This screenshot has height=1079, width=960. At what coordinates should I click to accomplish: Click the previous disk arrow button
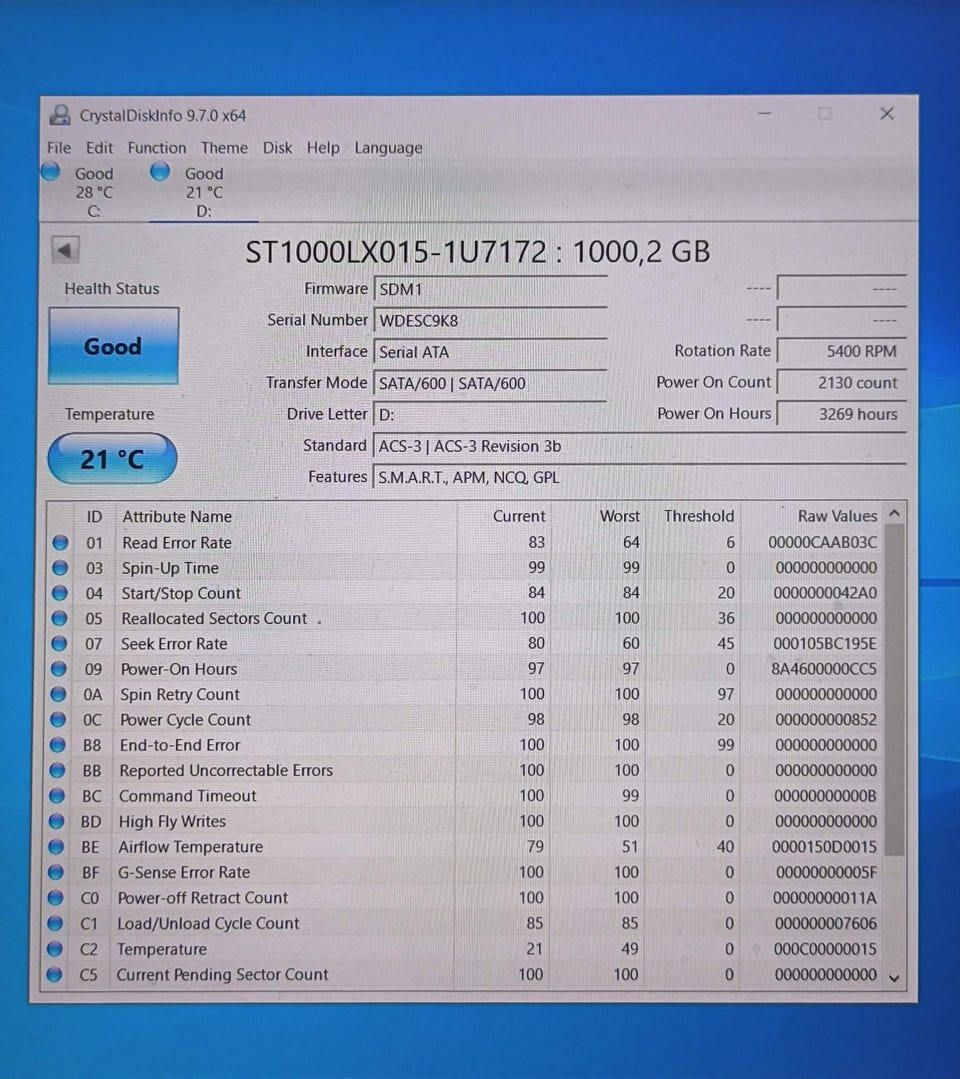point(66,250)
